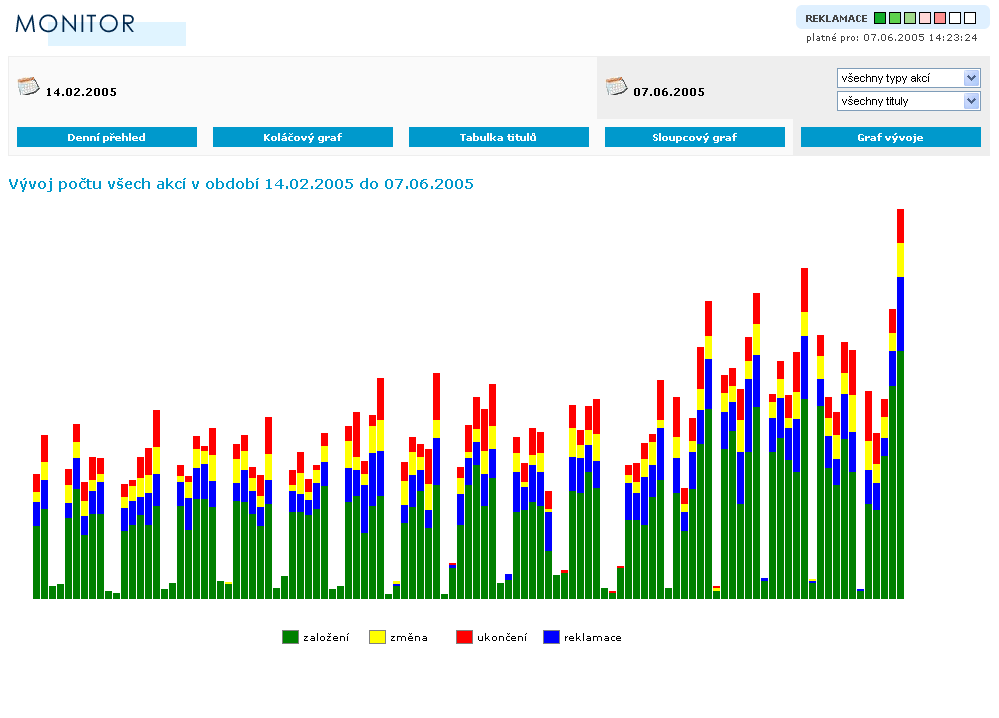Click the red ukončení legend square
The image size is (999, 718).
pos(464,637)
